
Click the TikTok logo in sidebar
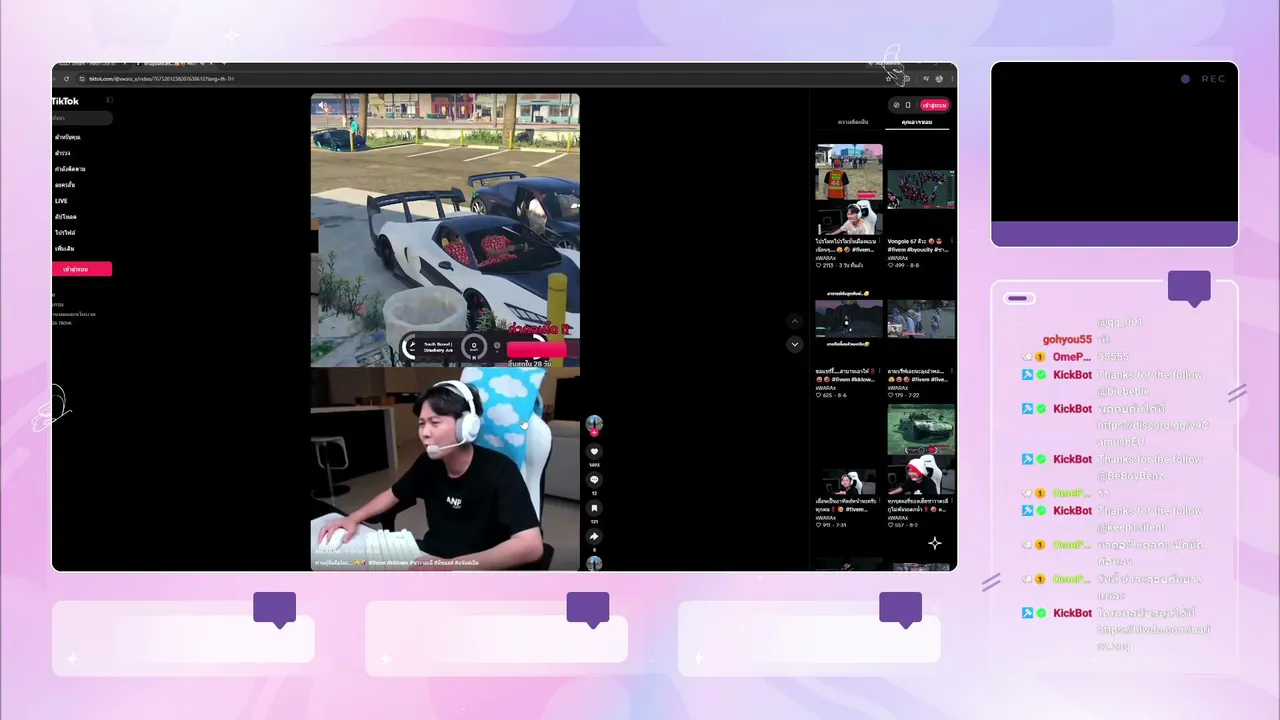66,101
